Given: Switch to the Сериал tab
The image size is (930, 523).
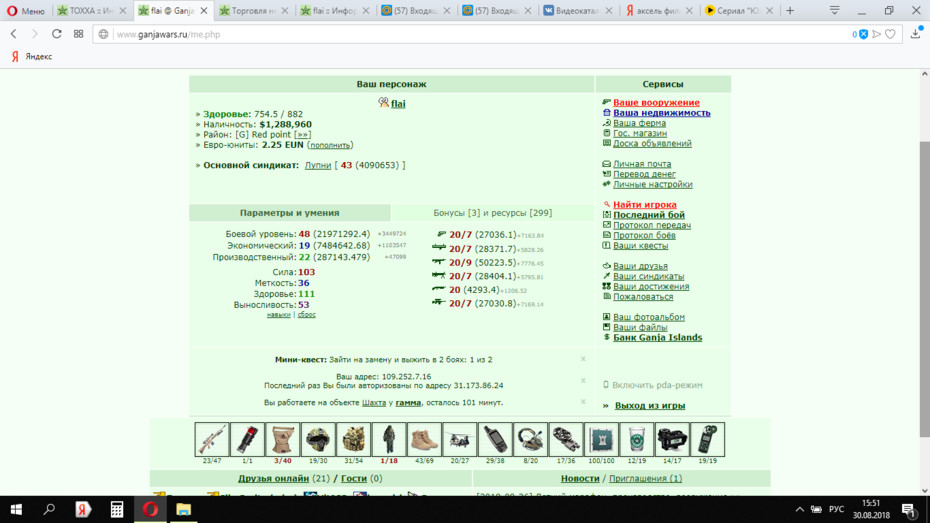Looking at the screenshot, I should (x=739, y=11).
